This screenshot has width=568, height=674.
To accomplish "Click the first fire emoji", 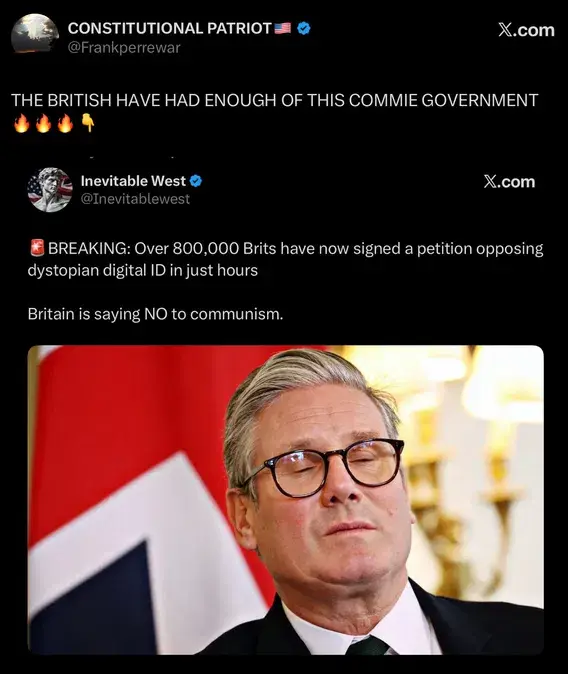I will point(21,123).
